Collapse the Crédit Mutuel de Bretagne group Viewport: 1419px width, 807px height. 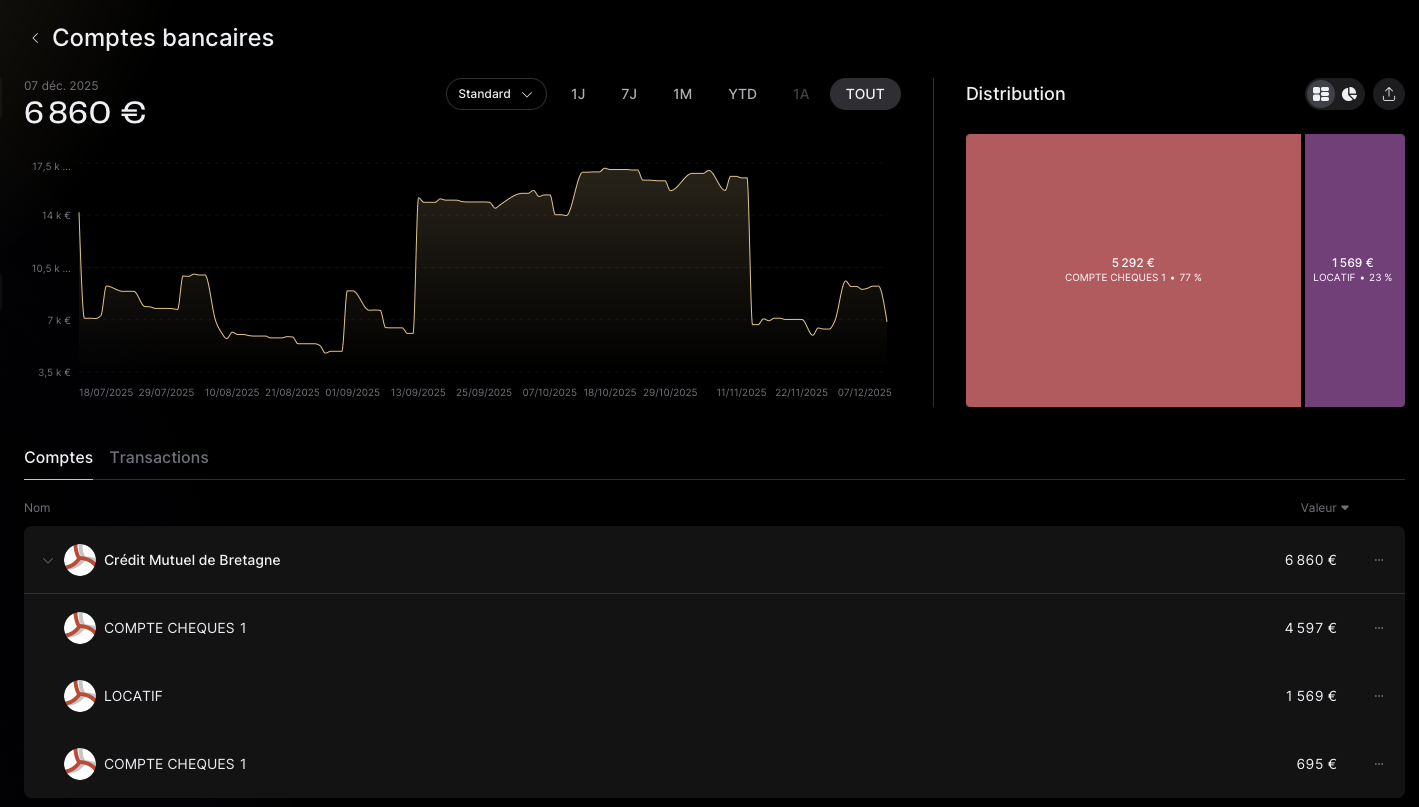[47, 561]
